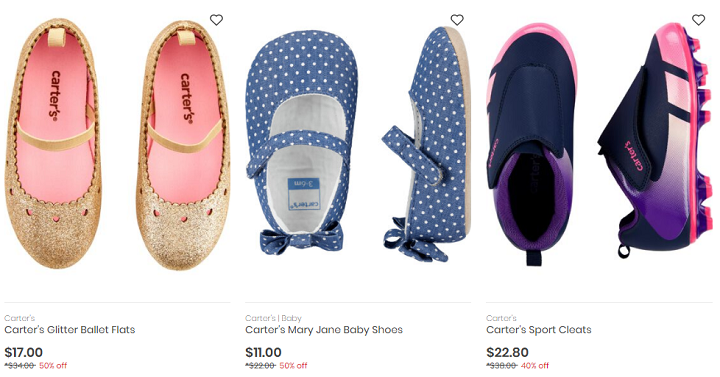Select the Carter's brand label above Sport Cleats
The image size is (720, 377).
501,318
